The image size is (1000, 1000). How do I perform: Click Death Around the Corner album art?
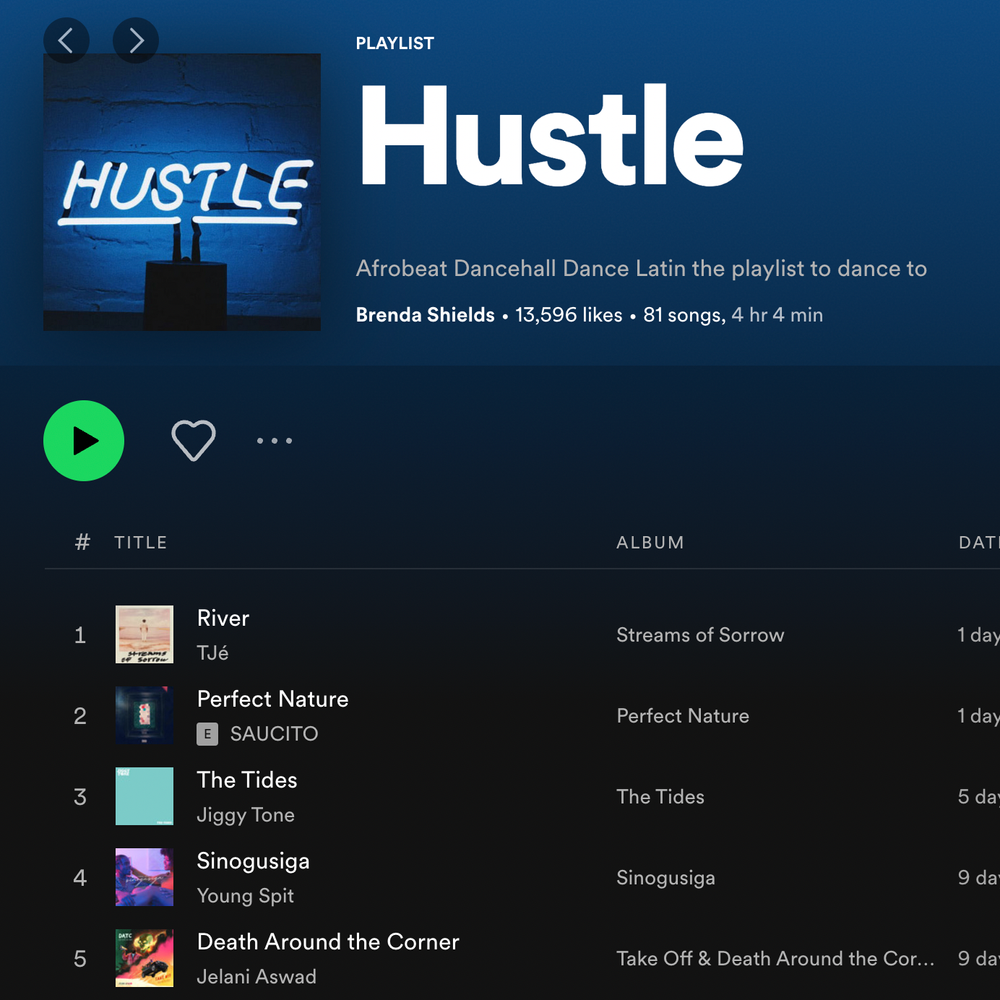pos(144,958)
